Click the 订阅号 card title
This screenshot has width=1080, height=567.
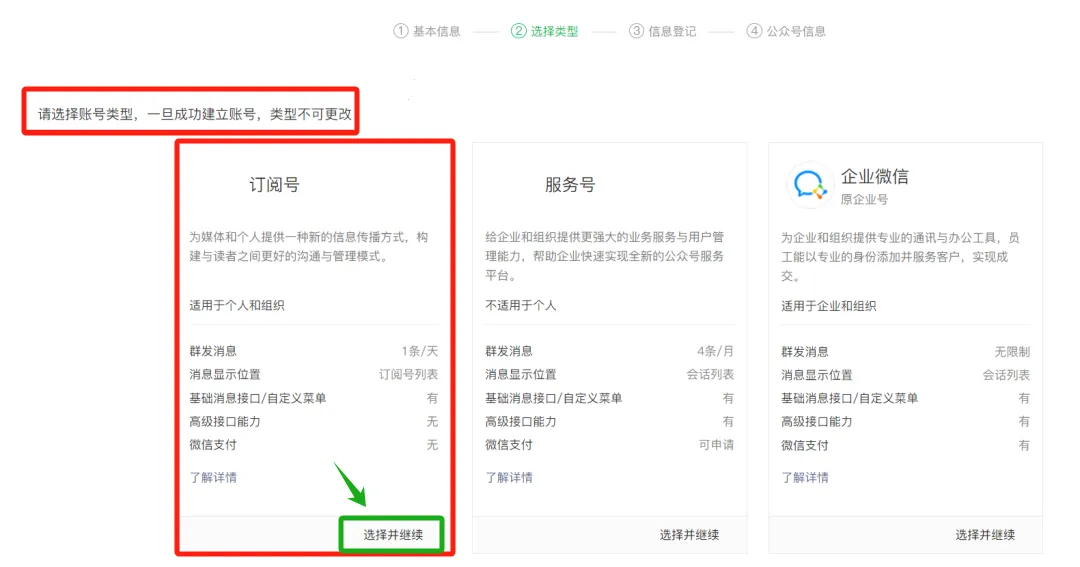(274, 185)
